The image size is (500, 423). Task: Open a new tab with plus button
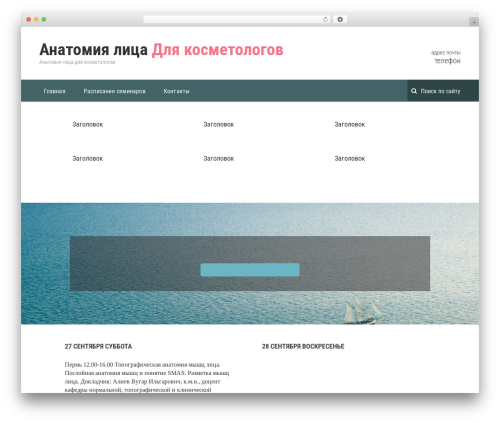(x=474, y=22)
